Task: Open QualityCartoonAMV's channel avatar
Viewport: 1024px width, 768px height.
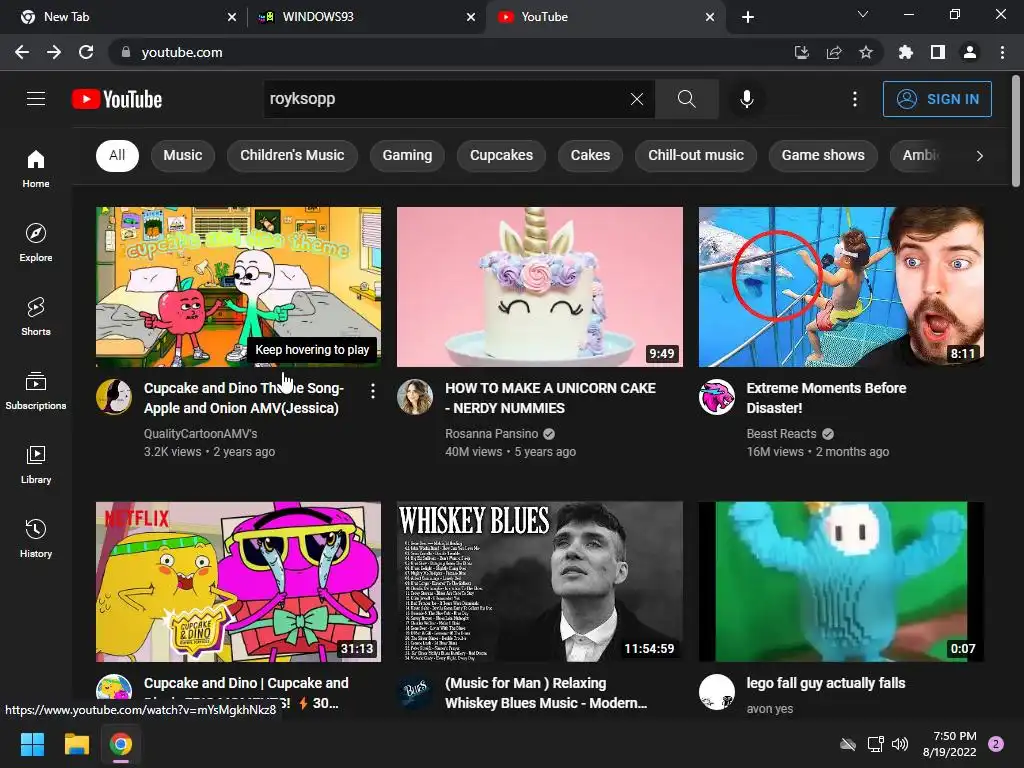Action: [114, 396]
